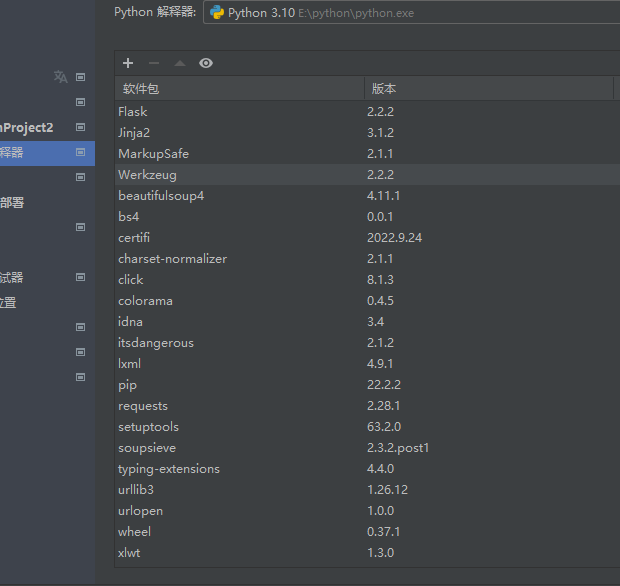The height and width of the screenshot is (586, 620).
Task: Select the MarkupSafe package
Action: point(367,153)
